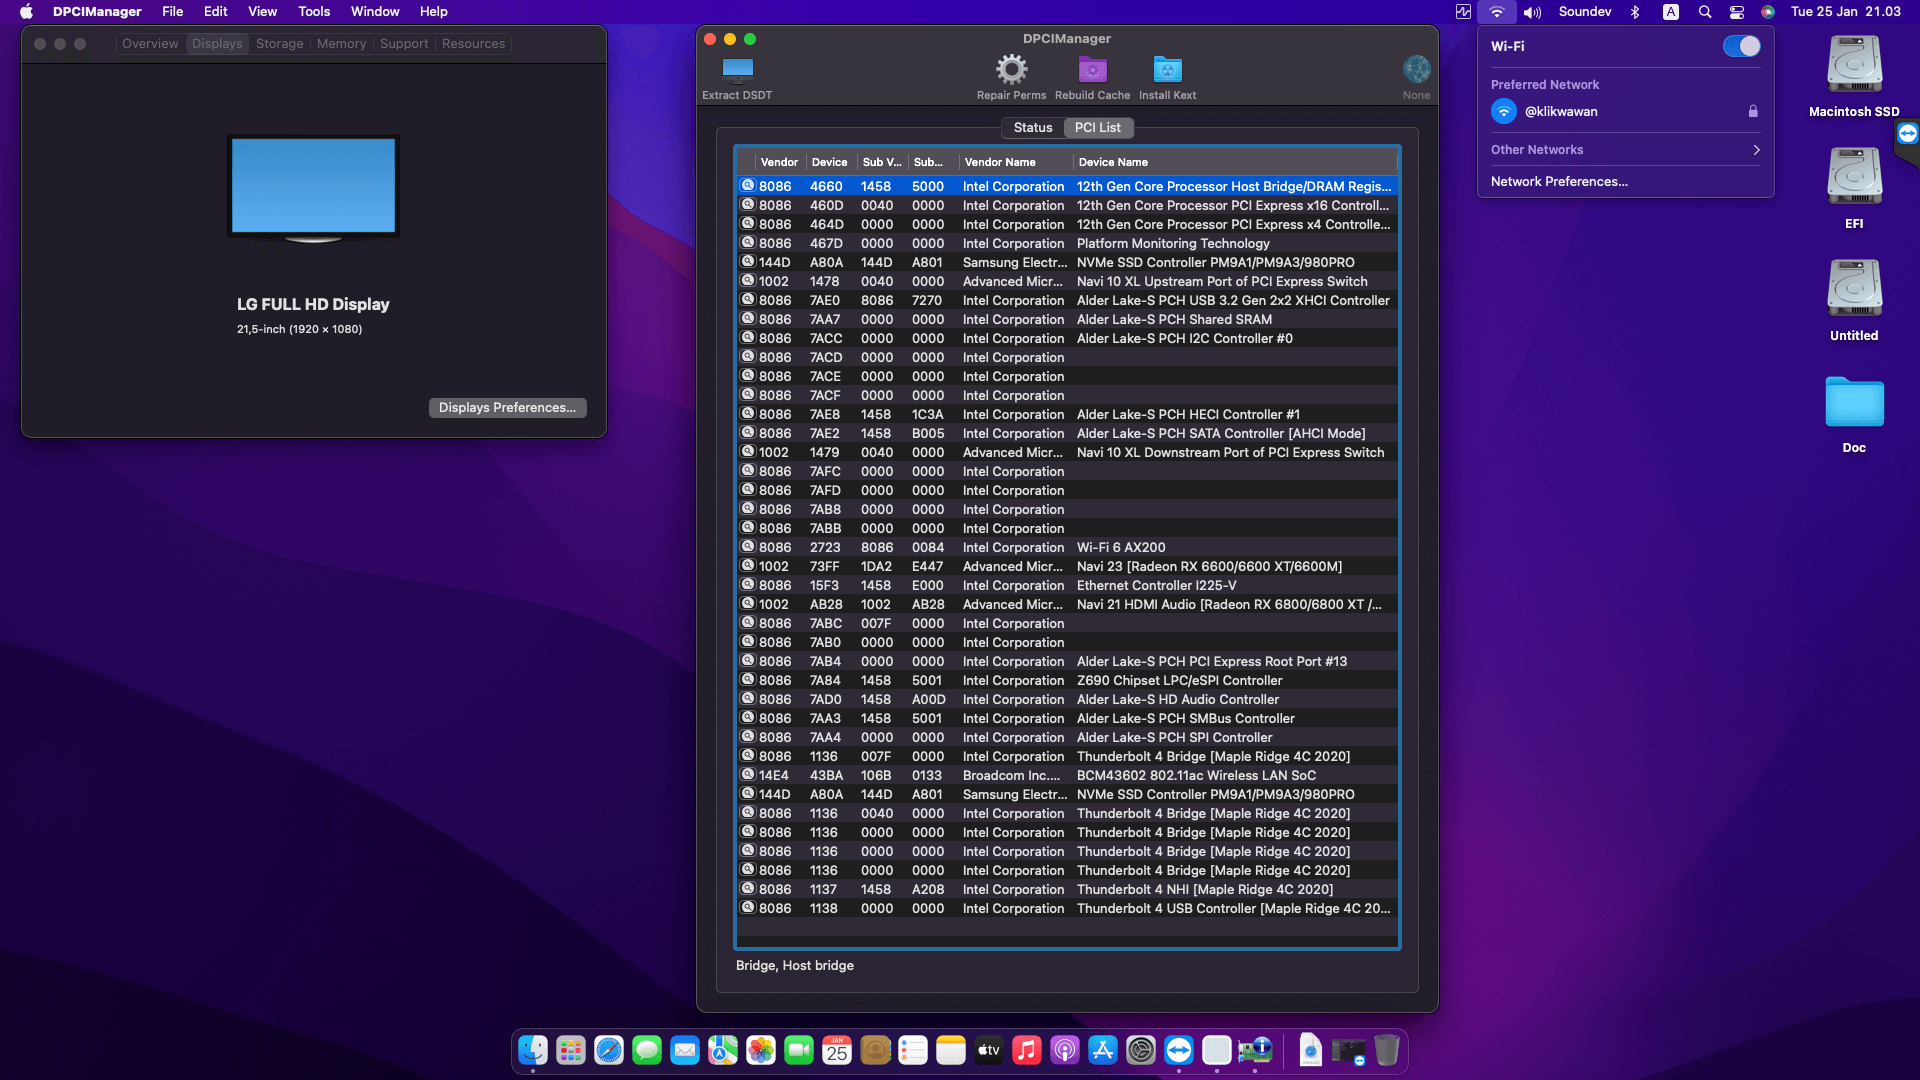Screen dimensions: 1920x1080
Task: Open the Macintosh SSD drive icon
Action: coord(1854,65)
